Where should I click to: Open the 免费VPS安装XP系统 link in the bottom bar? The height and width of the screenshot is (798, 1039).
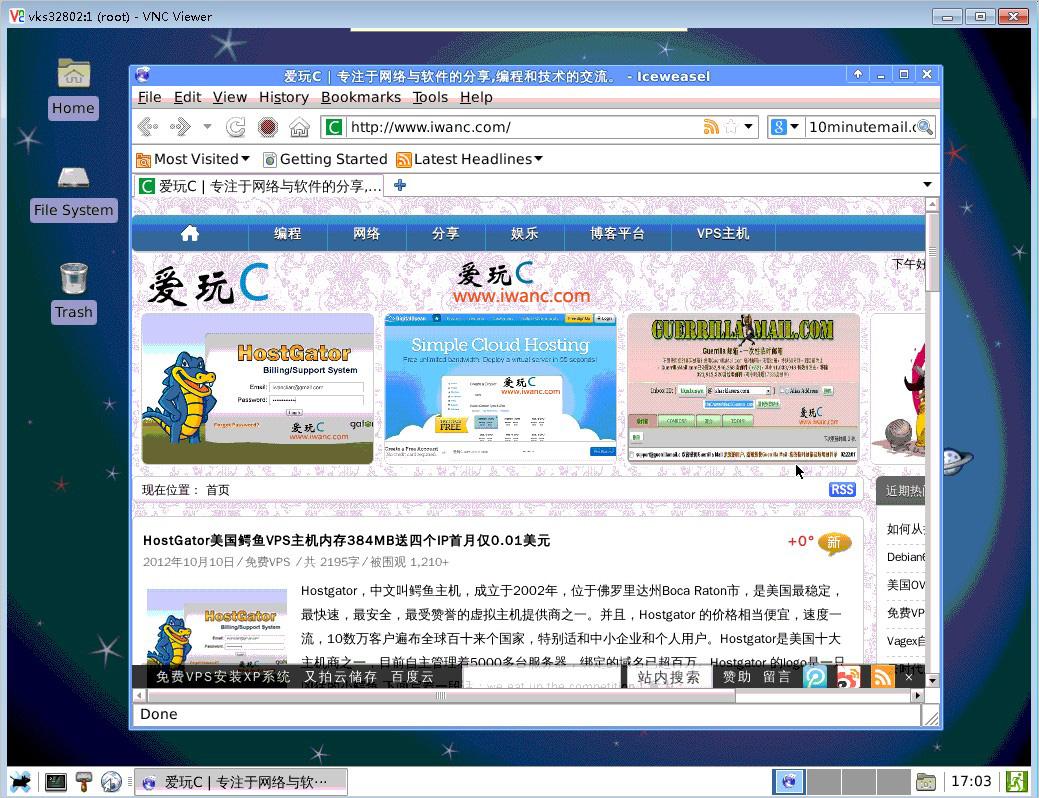pyautogui.click(x=223, y=677)
